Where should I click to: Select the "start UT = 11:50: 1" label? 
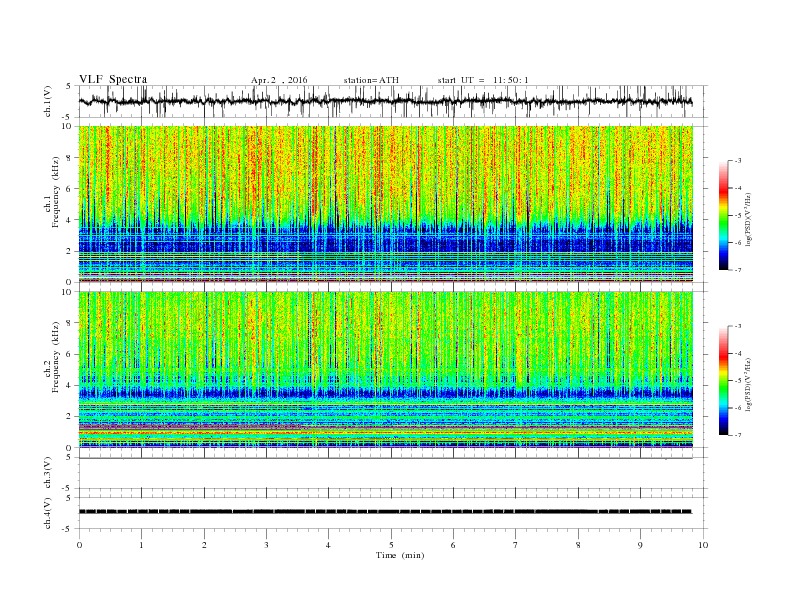483,80
